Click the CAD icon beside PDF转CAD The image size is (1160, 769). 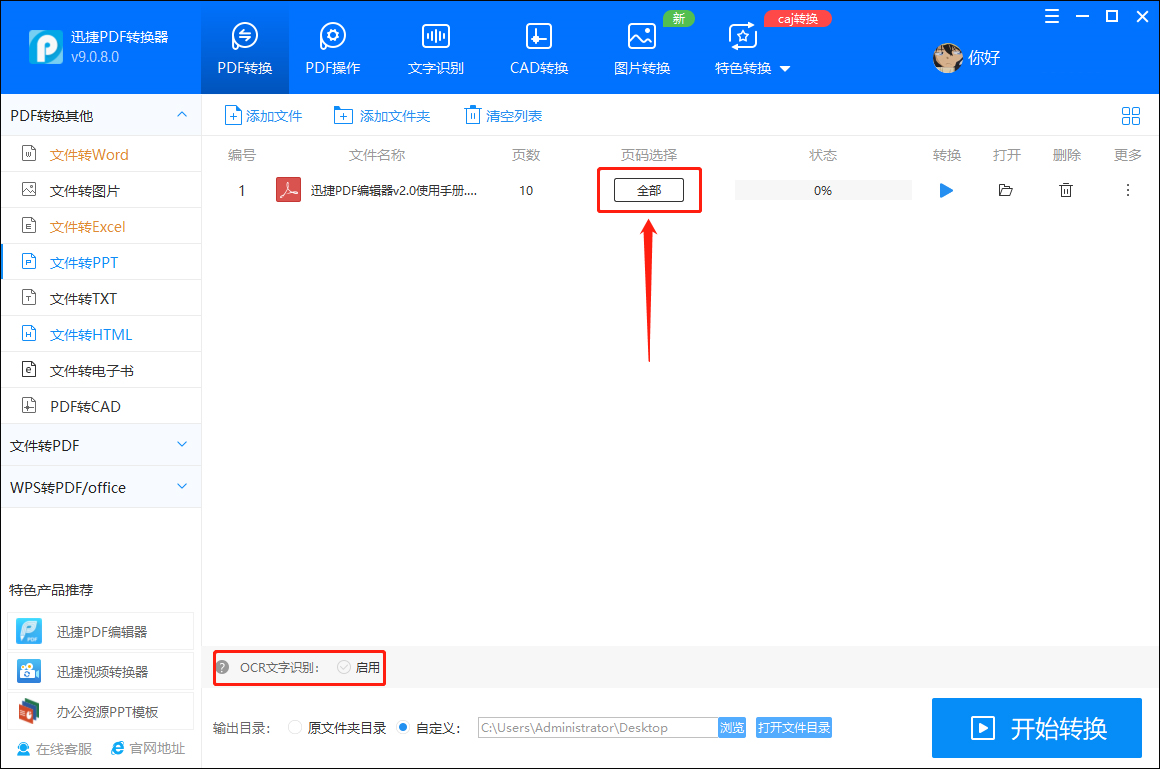[x=29, y=406]
